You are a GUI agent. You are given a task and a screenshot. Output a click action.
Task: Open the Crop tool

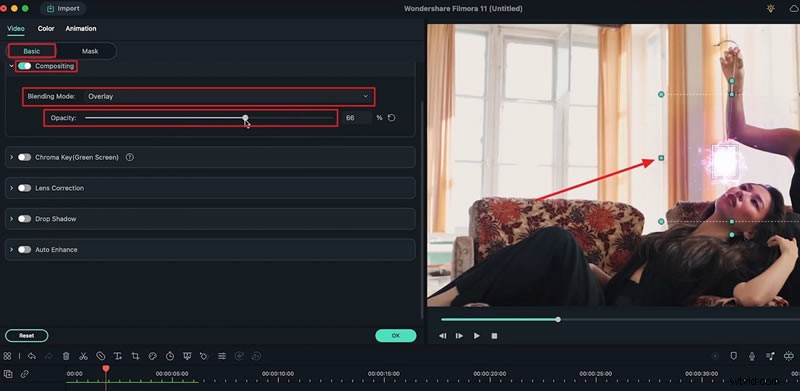(x=135, y=356)
